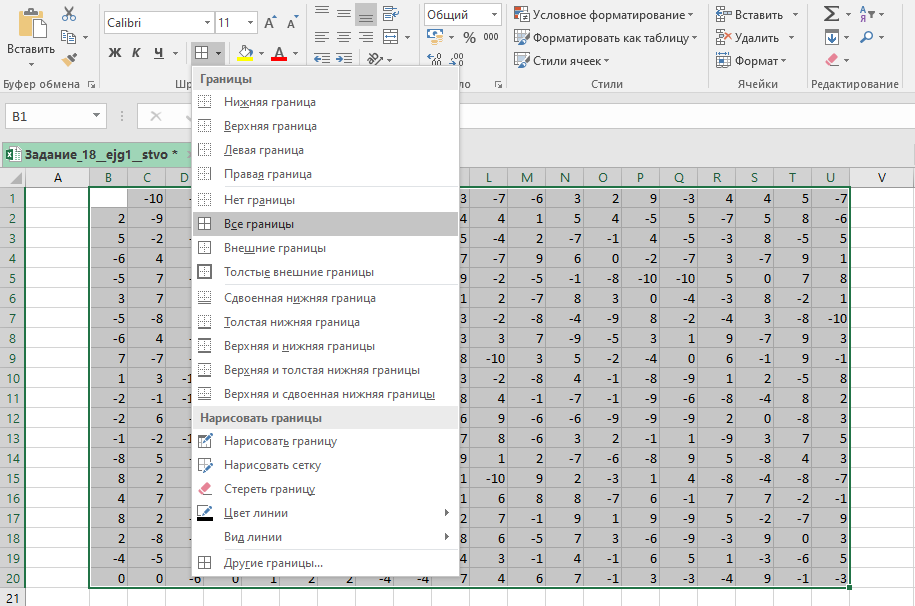The image size is (915, 606).
Task: Click the Cut scissors icon
Action: (x=69, y=14)
